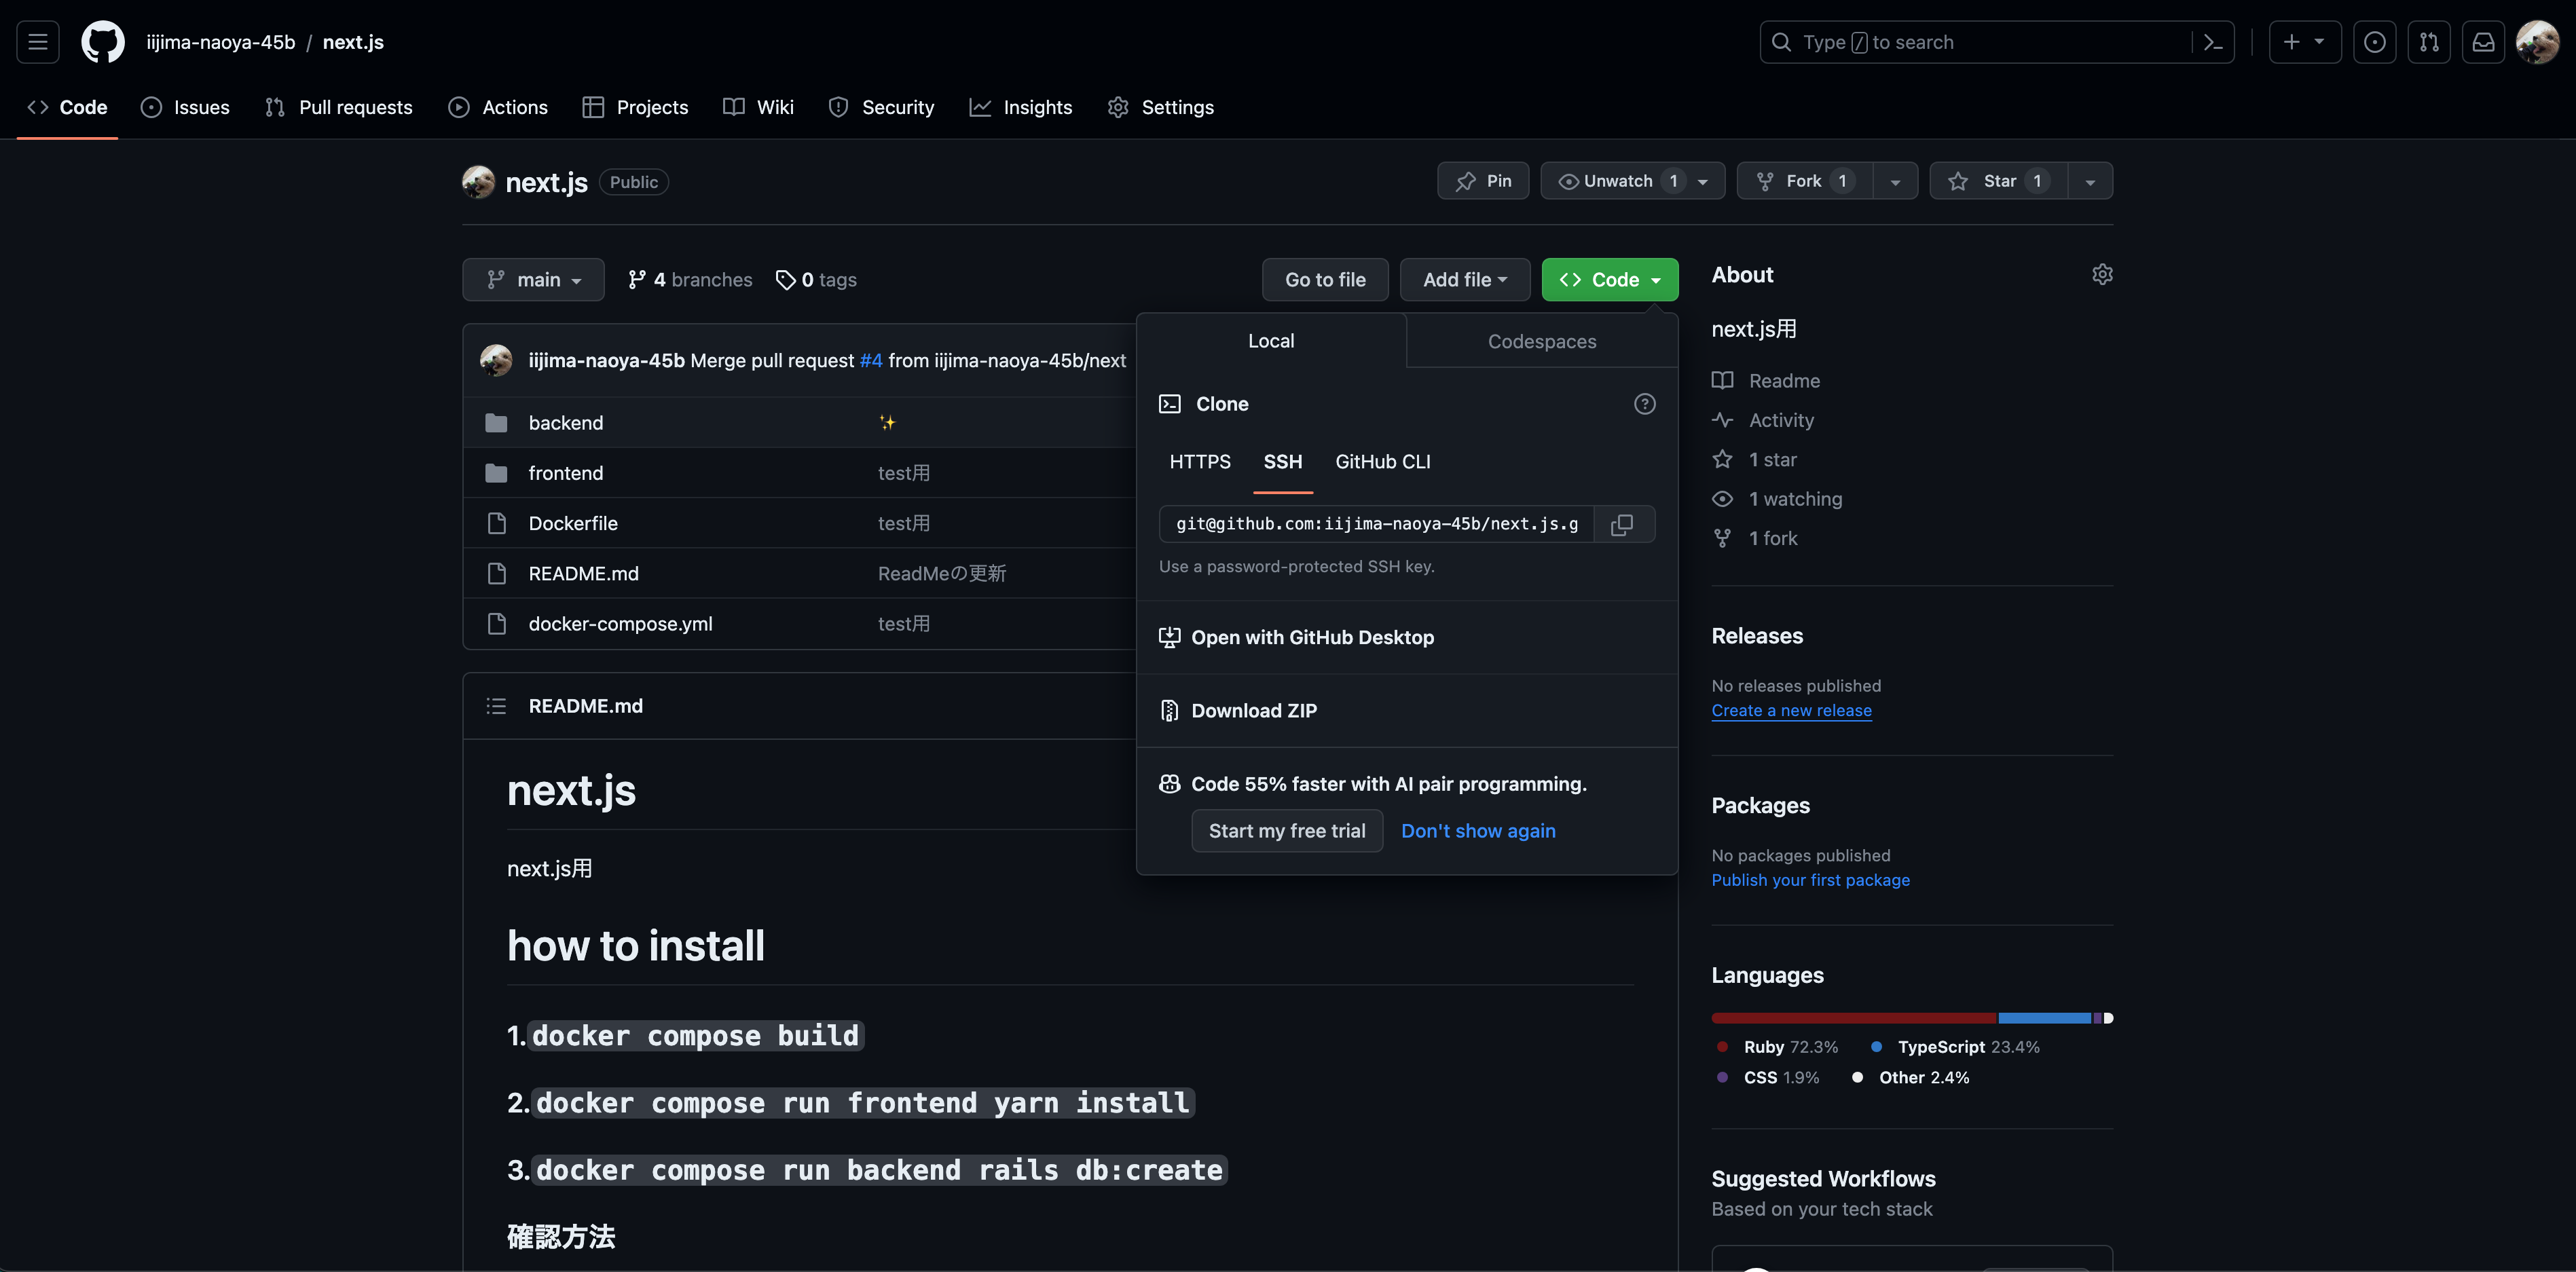Expand the Fork options caret
Screen dimensions: 2576x1272
(1895, 181)
